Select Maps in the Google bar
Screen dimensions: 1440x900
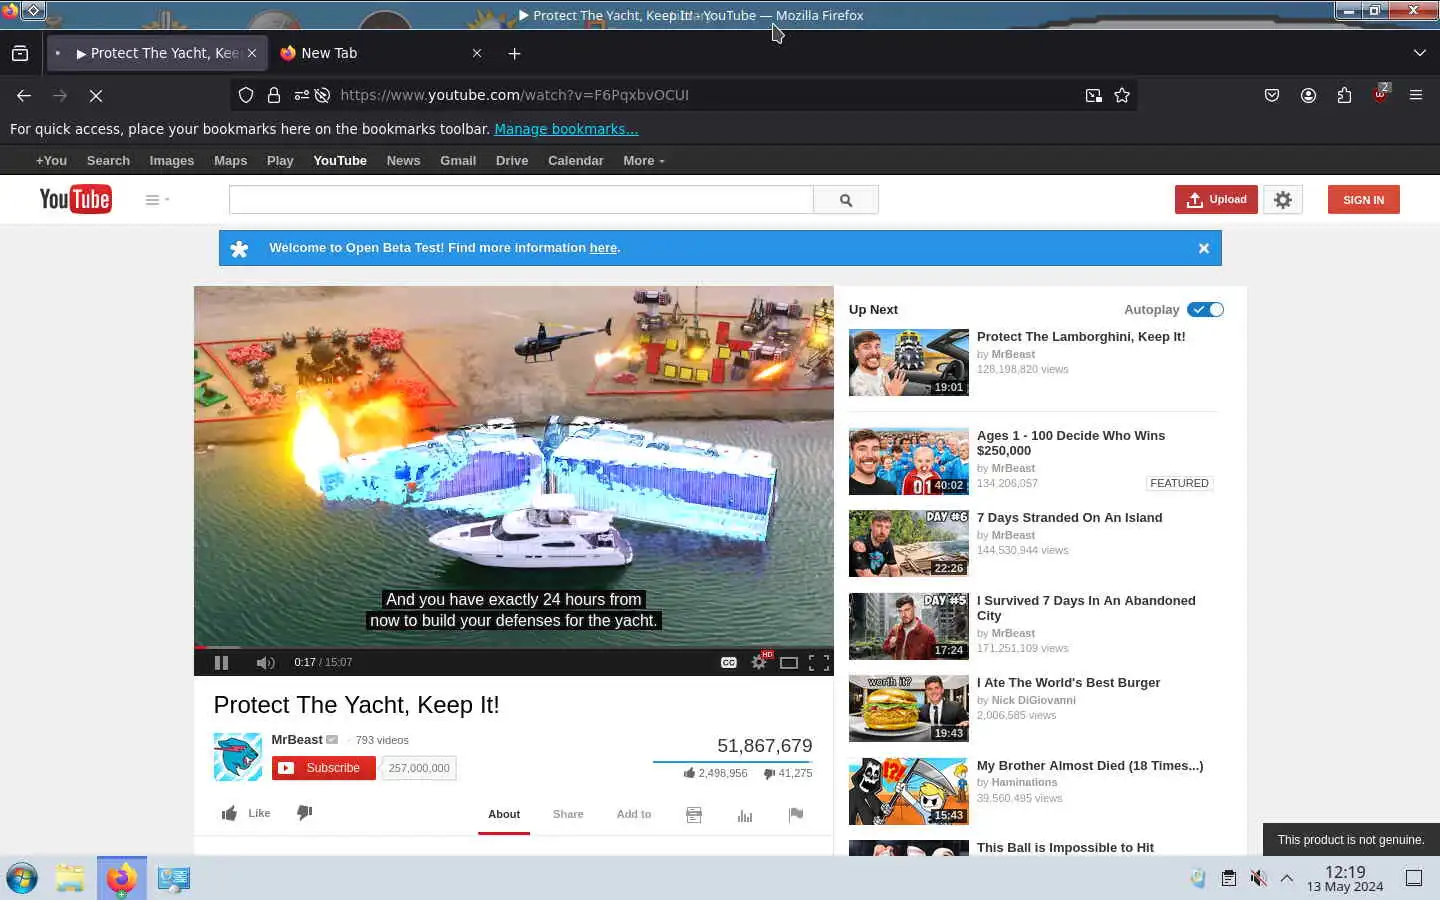[x=230, y=160]
